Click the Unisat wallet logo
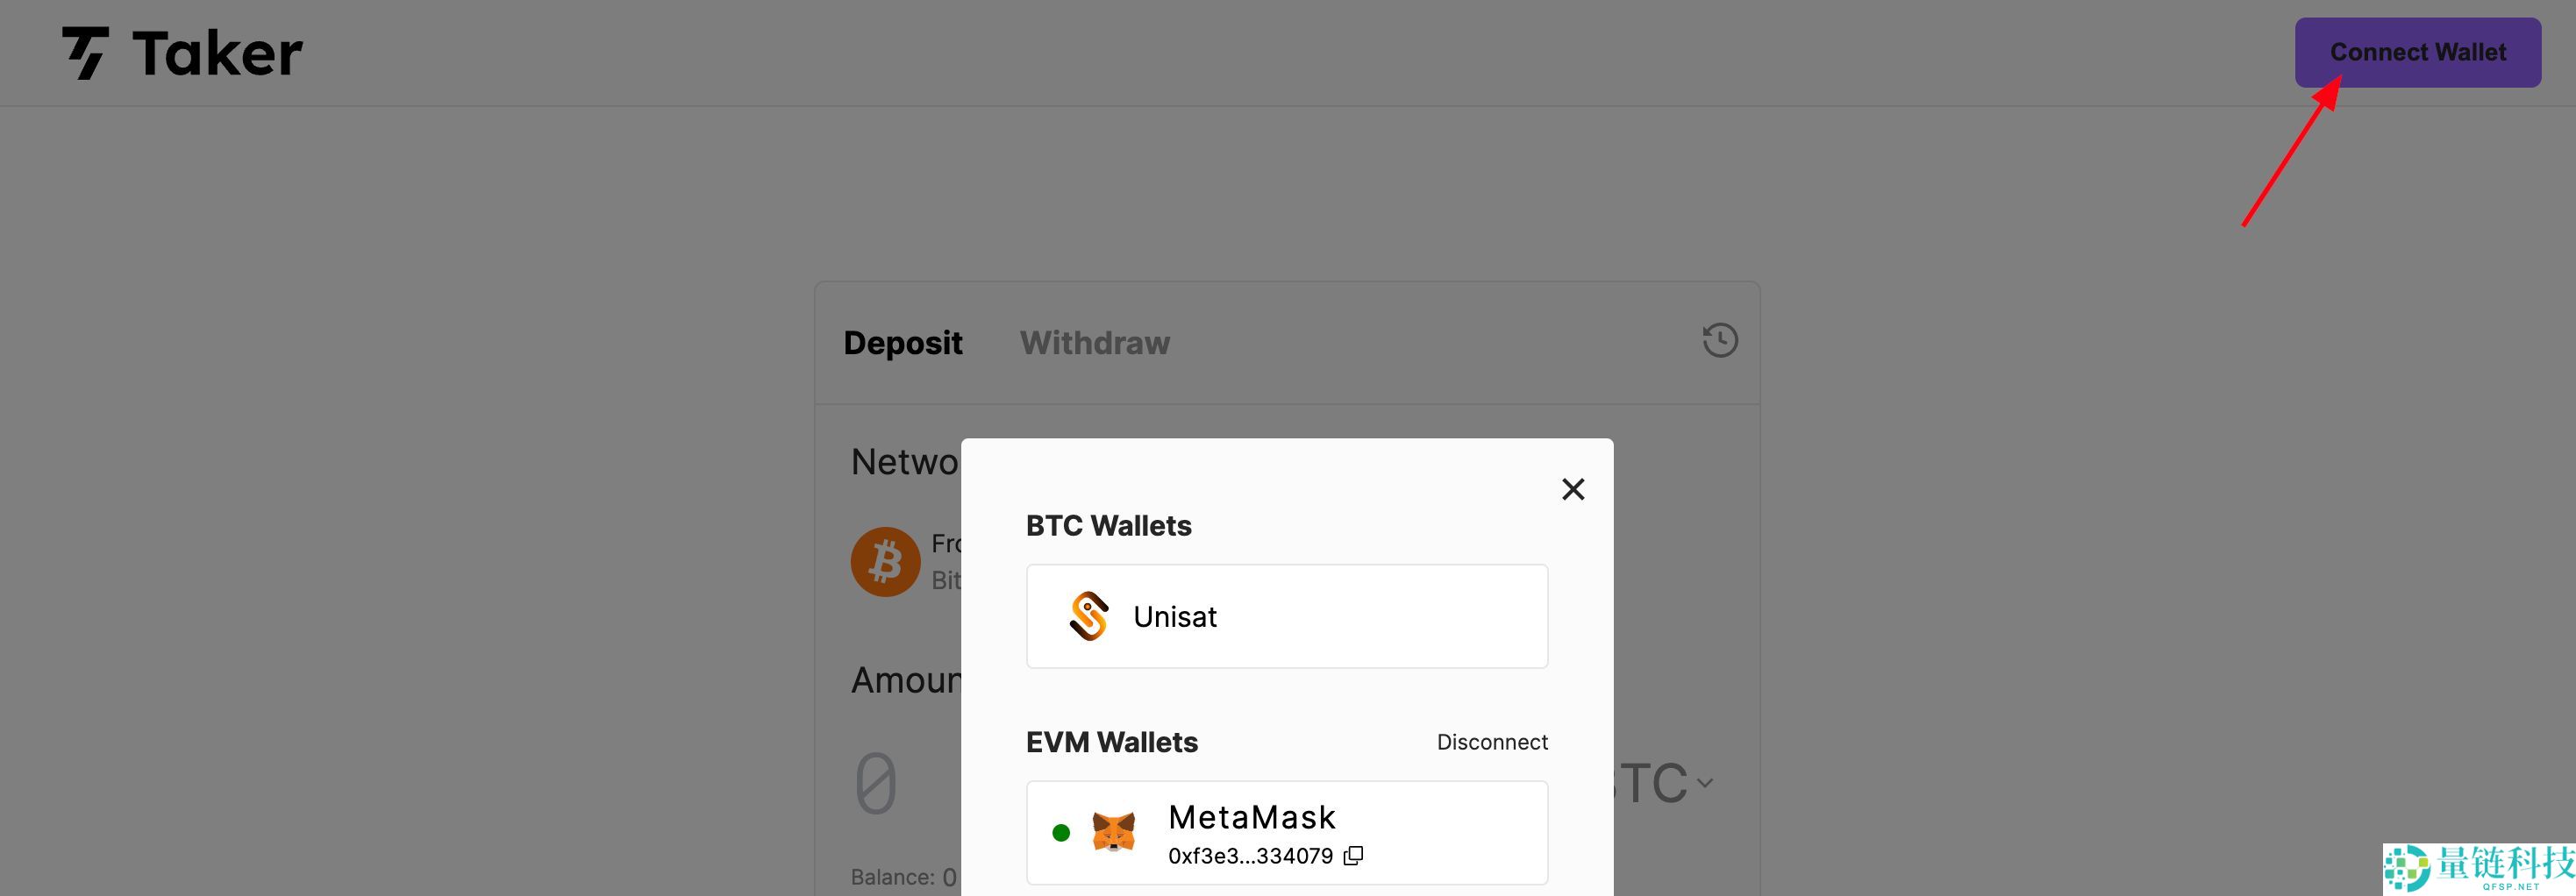The height and width of the screenshot is (896, 2576). point(1089,616)
